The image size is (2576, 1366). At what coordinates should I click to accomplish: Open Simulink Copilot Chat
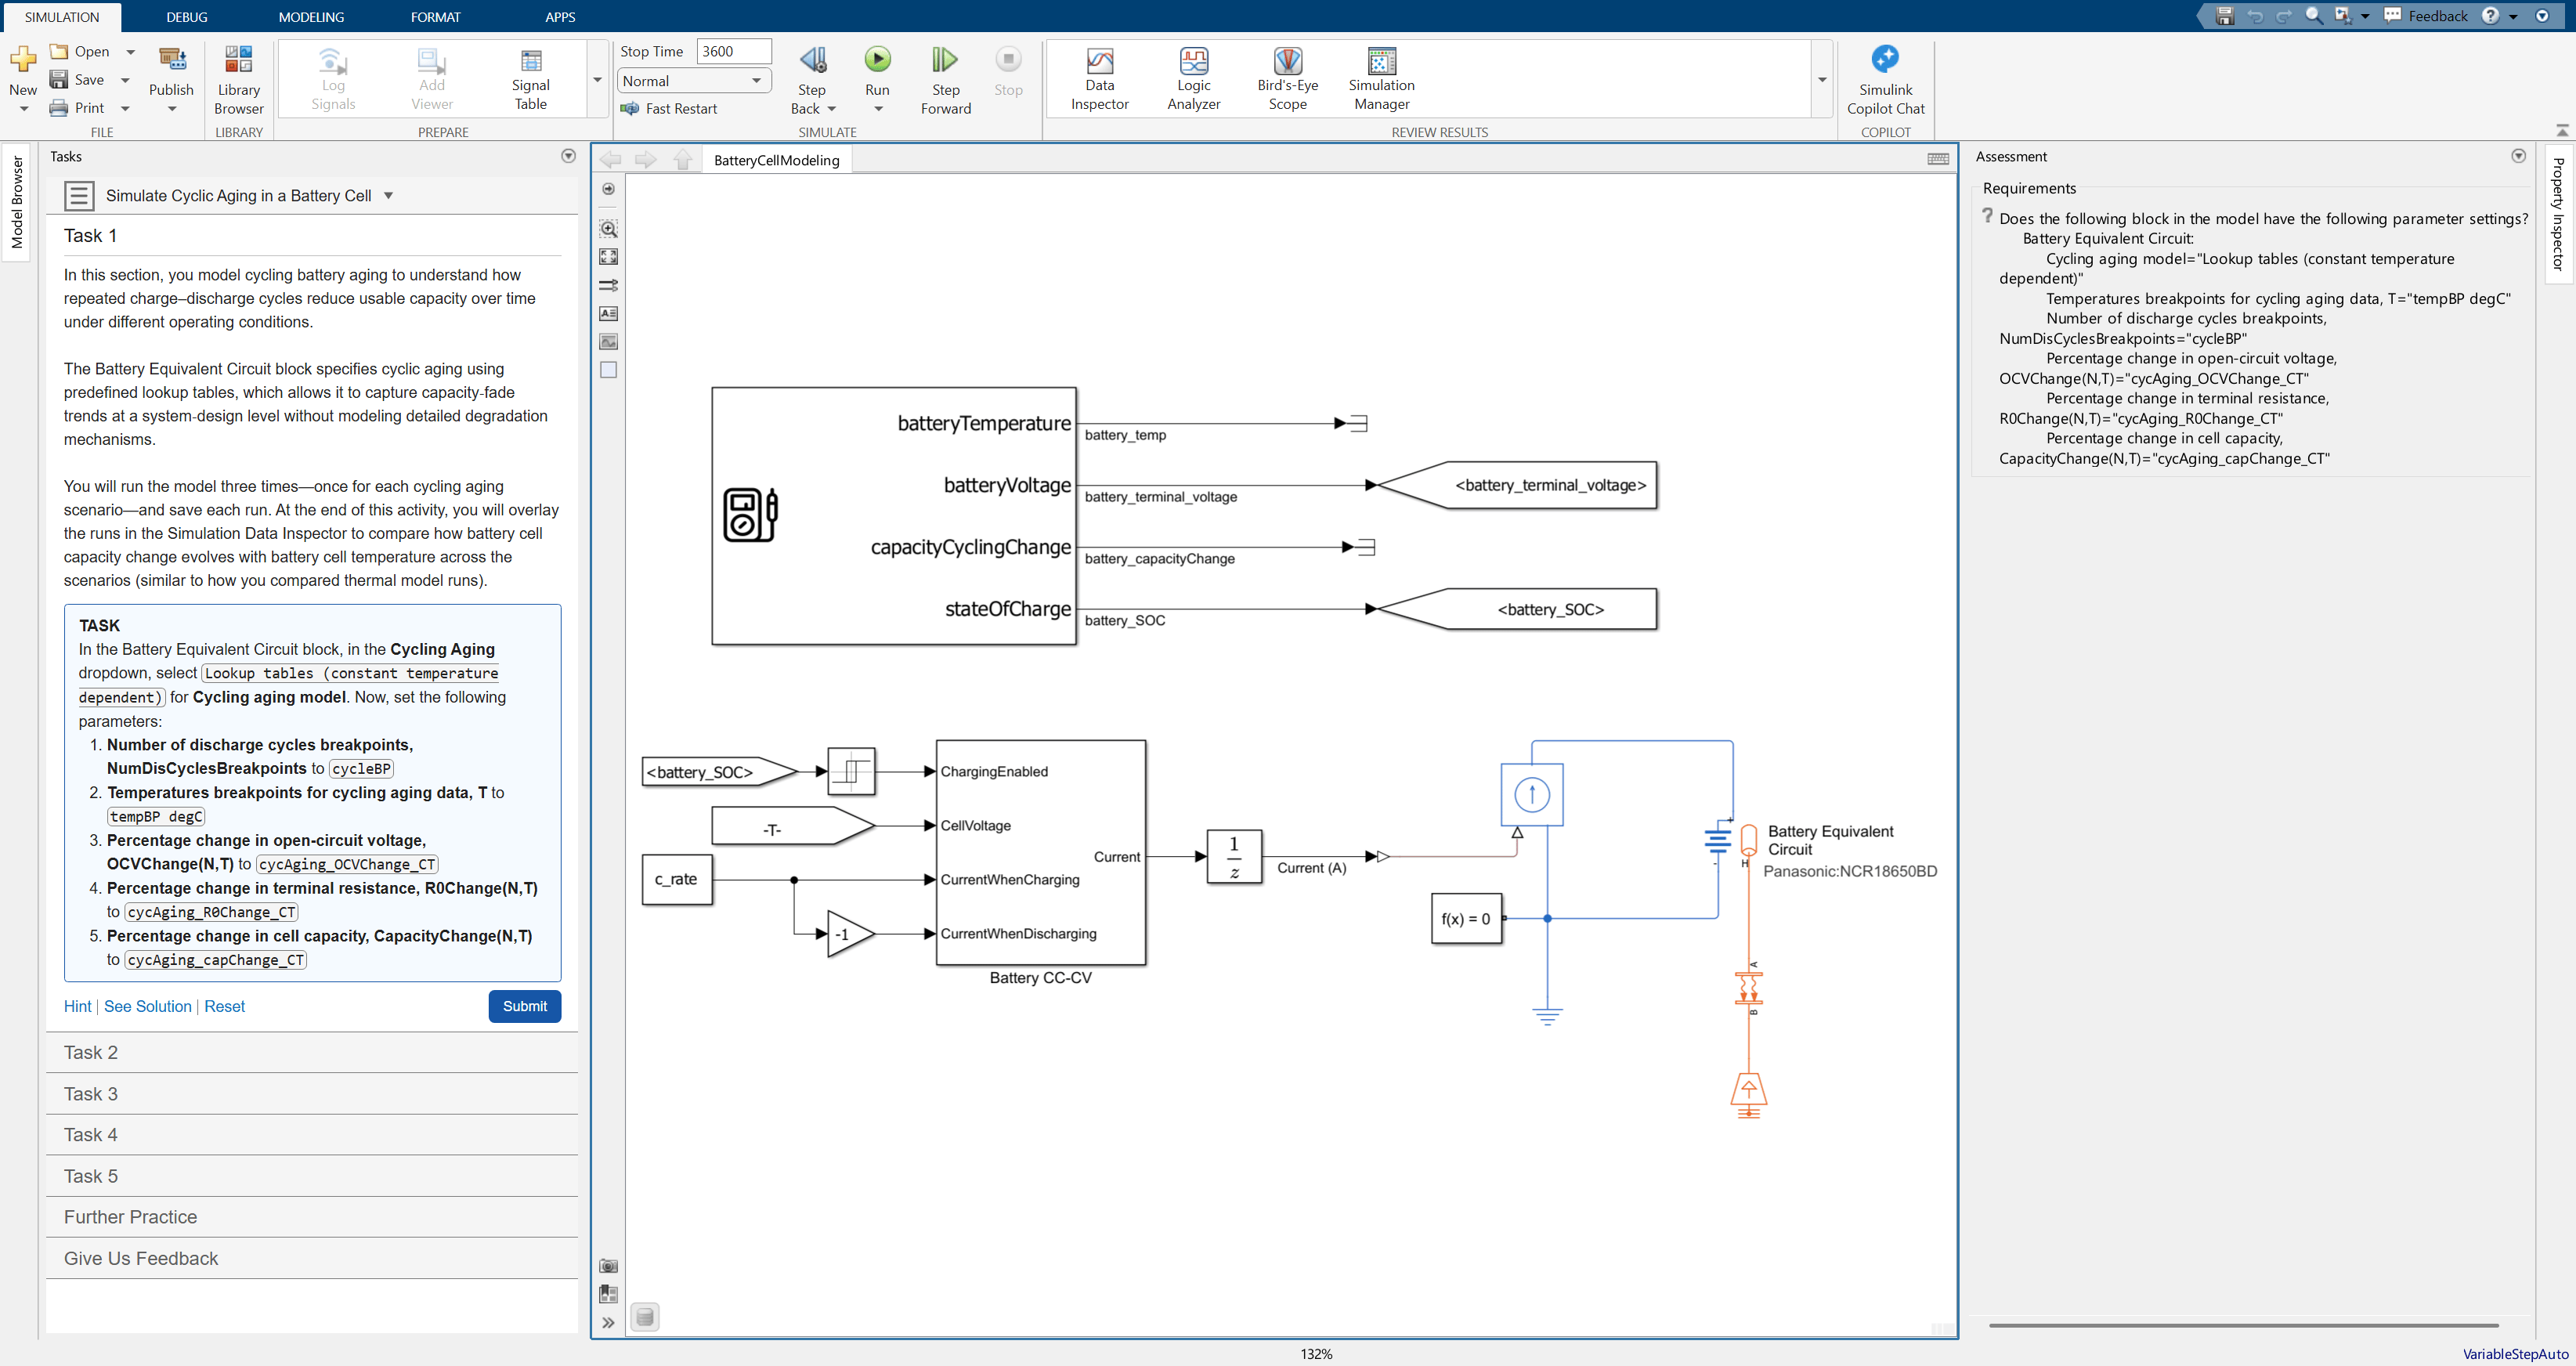pyautogui.click(x=1885, y=80)
